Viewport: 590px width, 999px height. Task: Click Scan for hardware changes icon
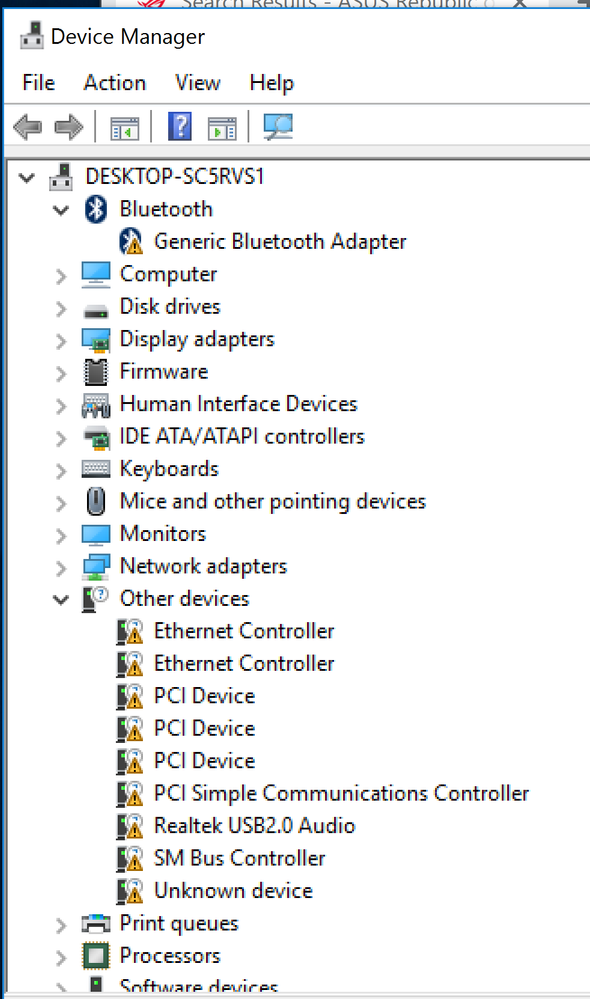(x=278, y=127)
